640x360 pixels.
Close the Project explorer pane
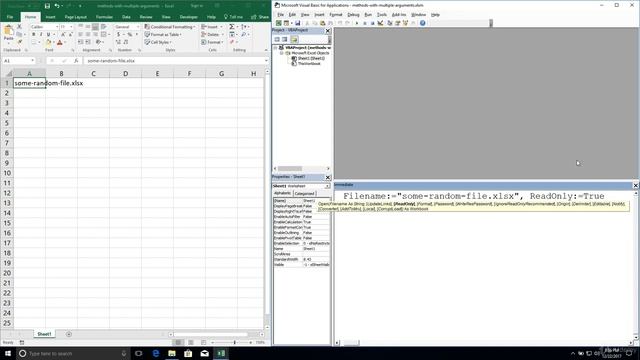point(328,31)
